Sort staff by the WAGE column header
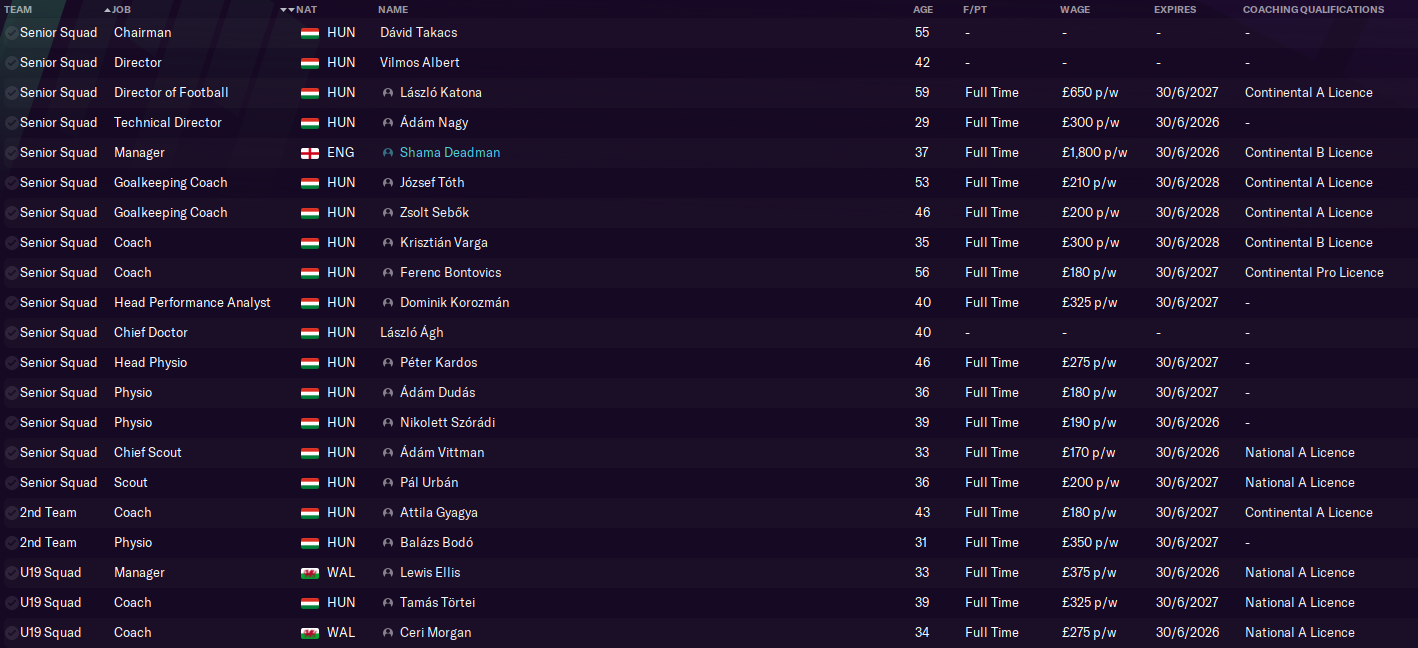 [x=1075, y=10]
